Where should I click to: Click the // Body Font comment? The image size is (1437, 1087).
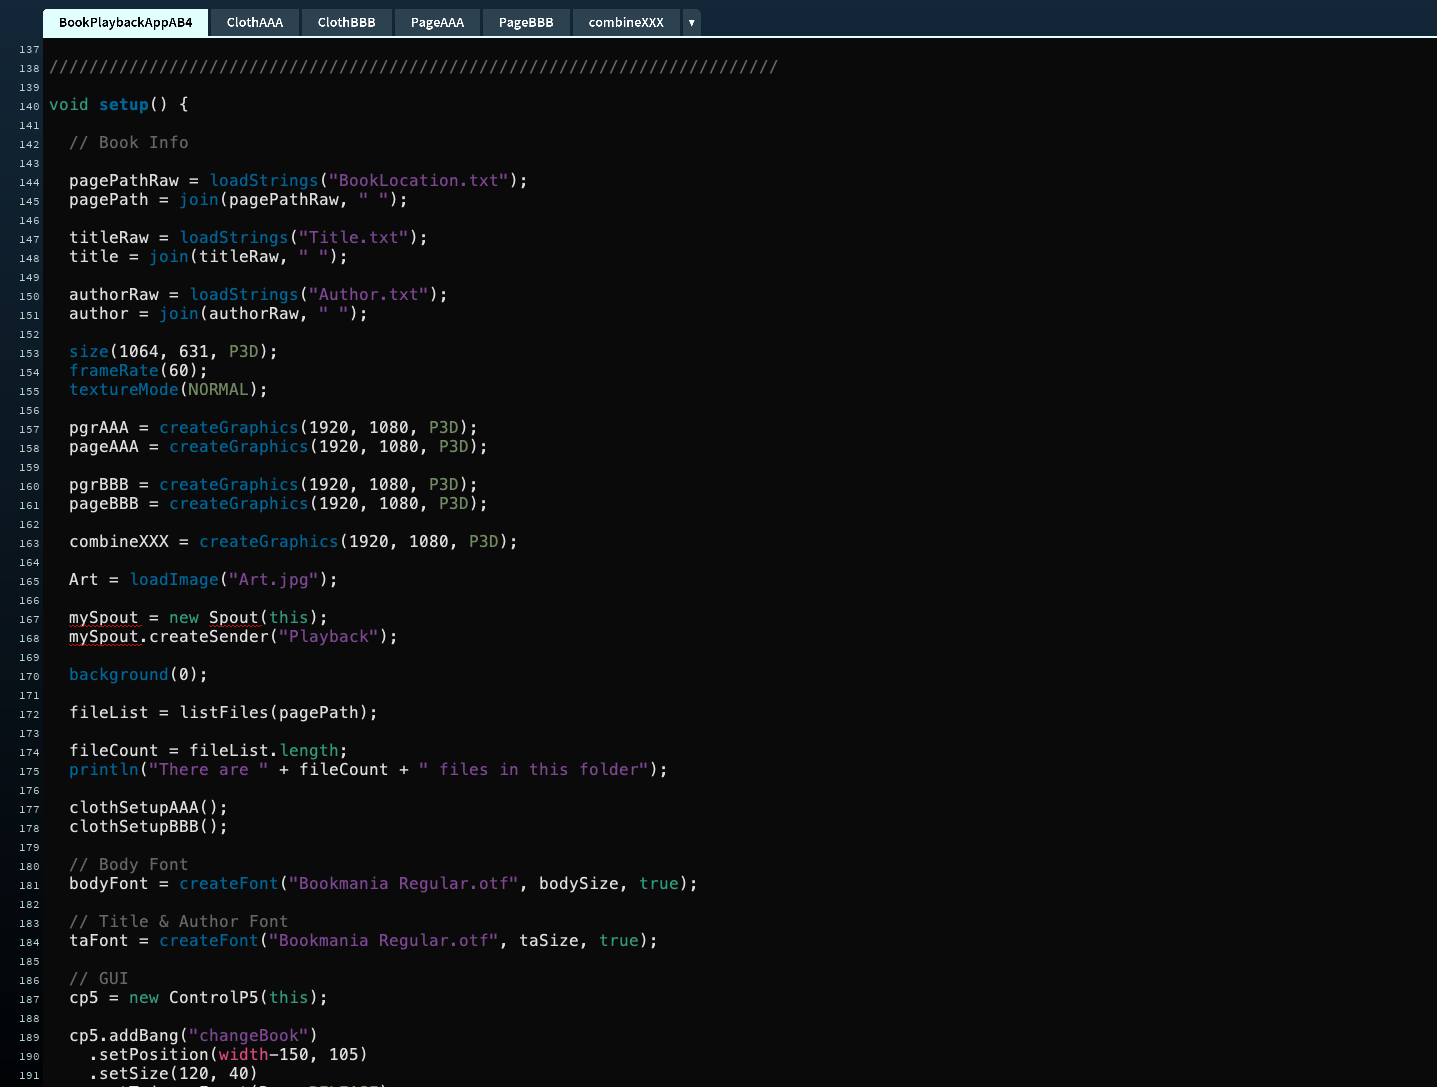(129, 865)
